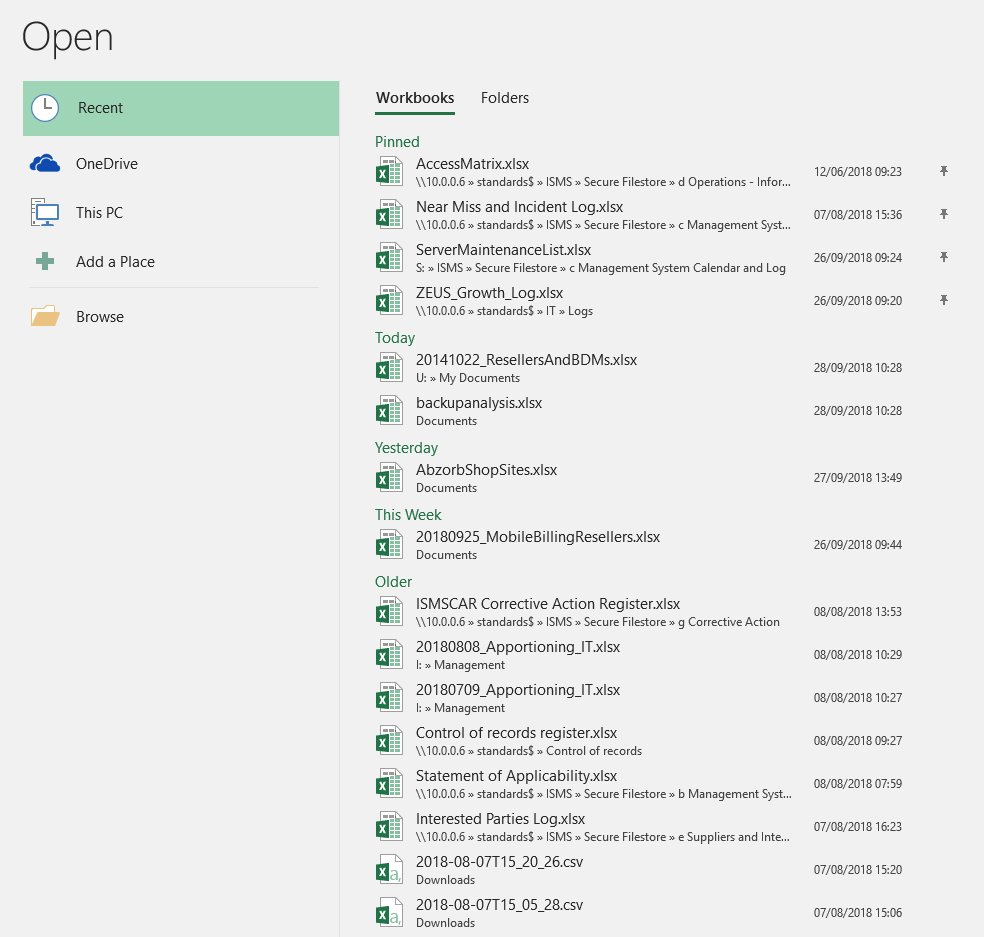Click the Excel icon beside backupanalysis.xlsx
The image size is (984, 937).
[x=388, y=410]
